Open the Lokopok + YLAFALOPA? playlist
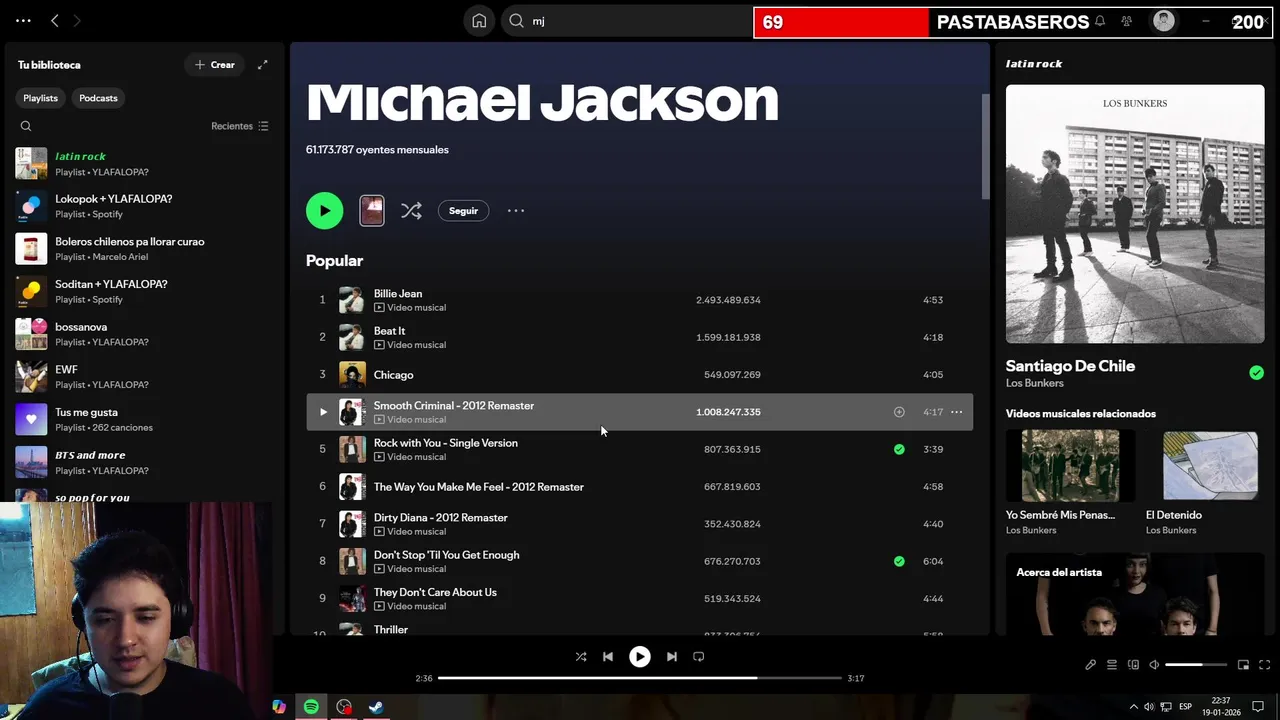The image size is (1280, 720). [x=145, y=206]
